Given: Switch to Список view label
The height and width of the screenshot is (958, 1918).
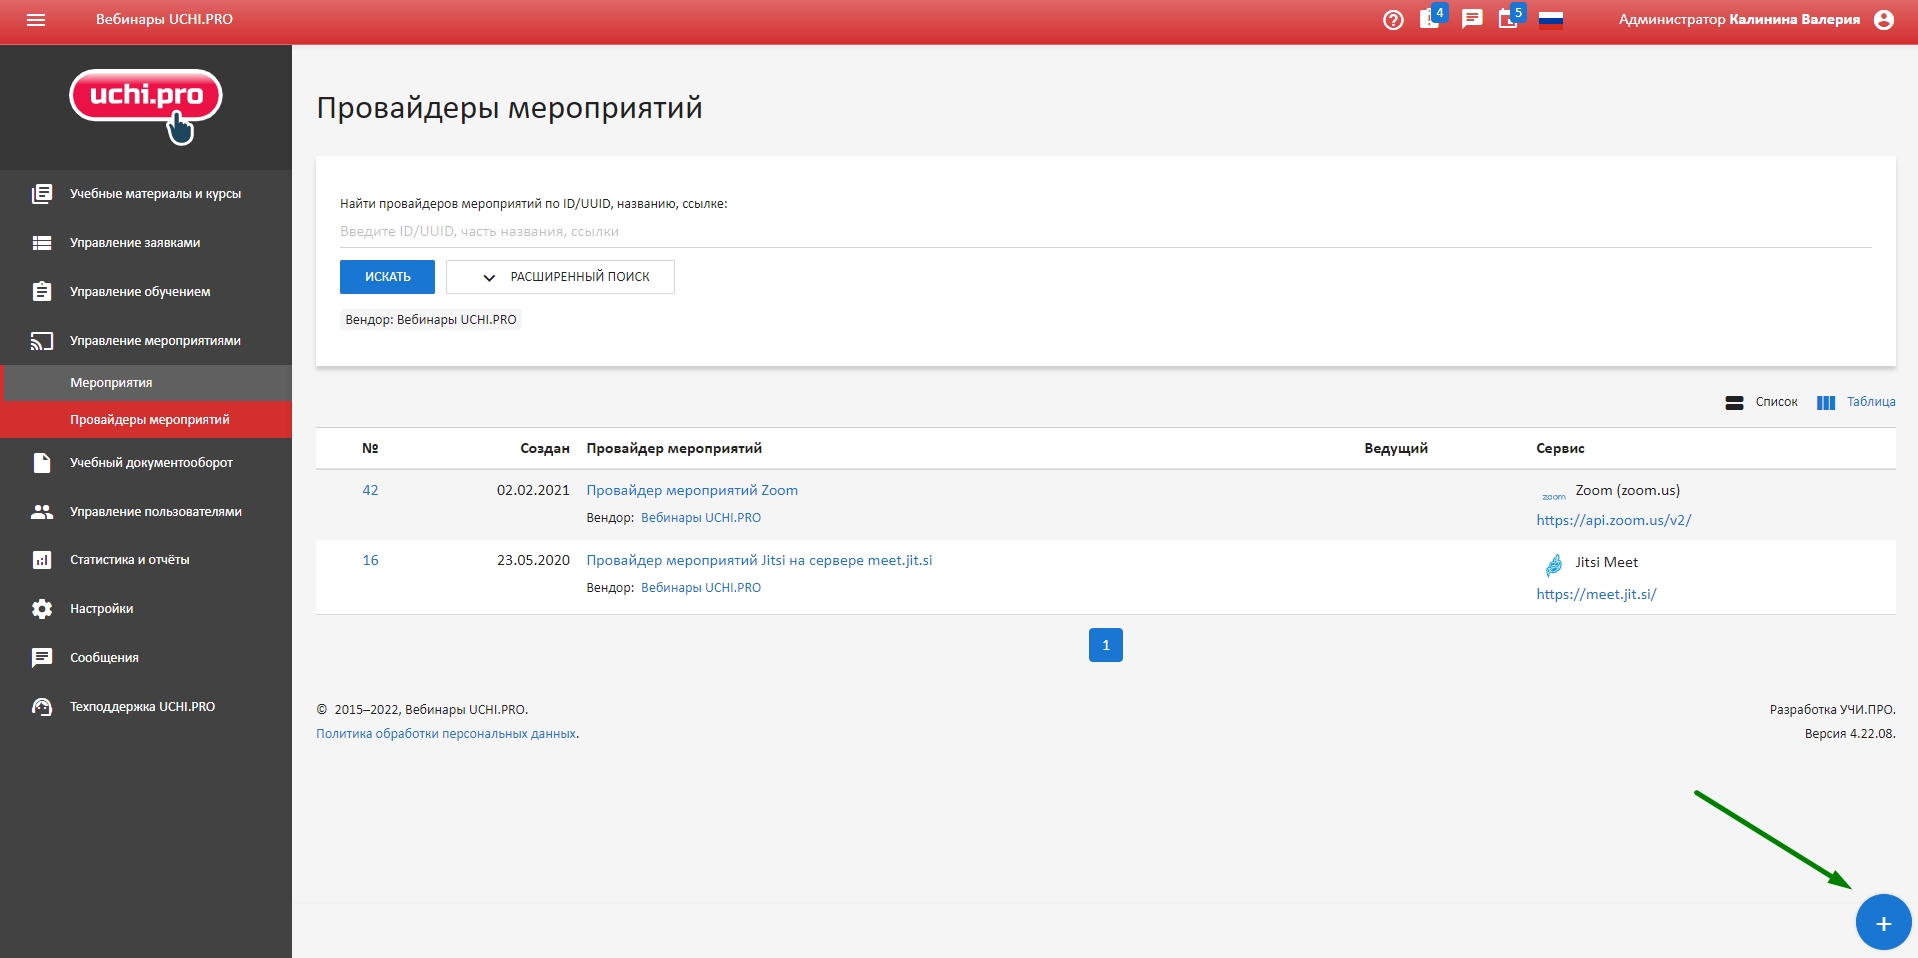Looking at the screenshot, I should tap(1776, 402).
